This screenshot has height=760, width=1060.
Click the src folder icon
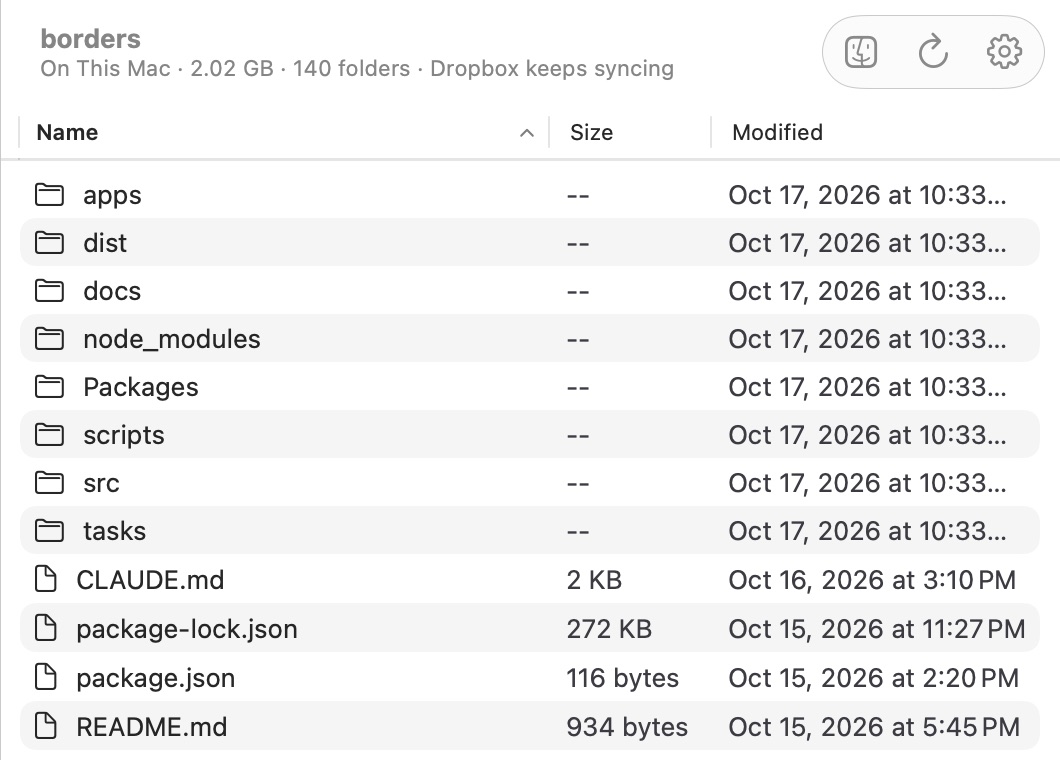49,483
